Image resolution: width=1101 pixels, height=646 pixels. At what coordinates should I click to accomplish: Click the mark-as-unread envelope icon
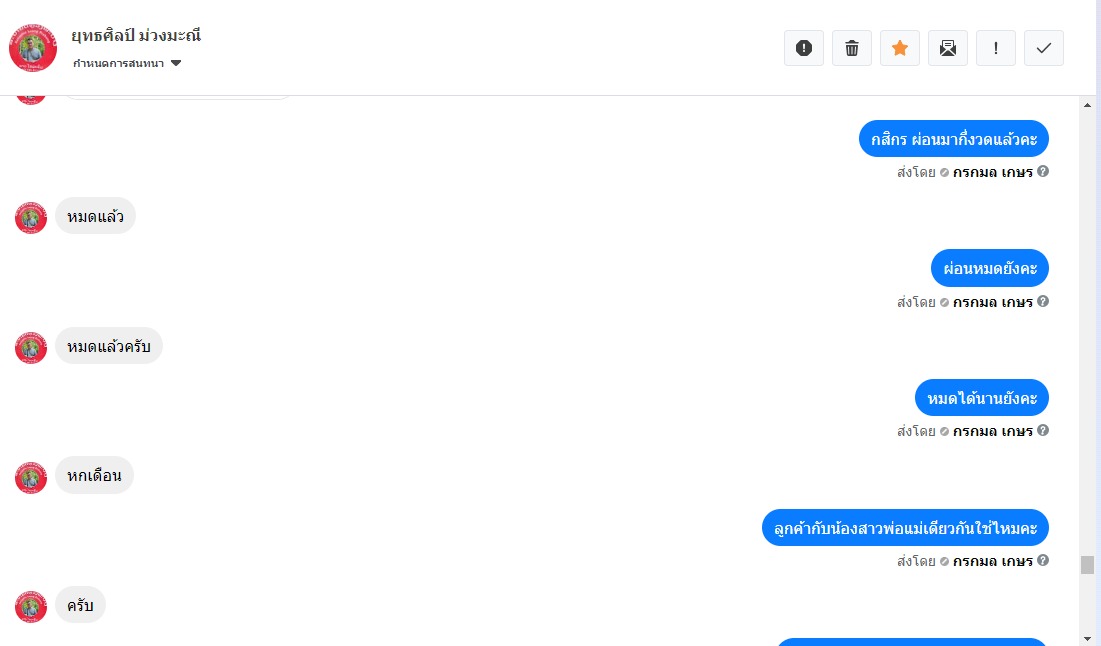click(x=948, y=48)
